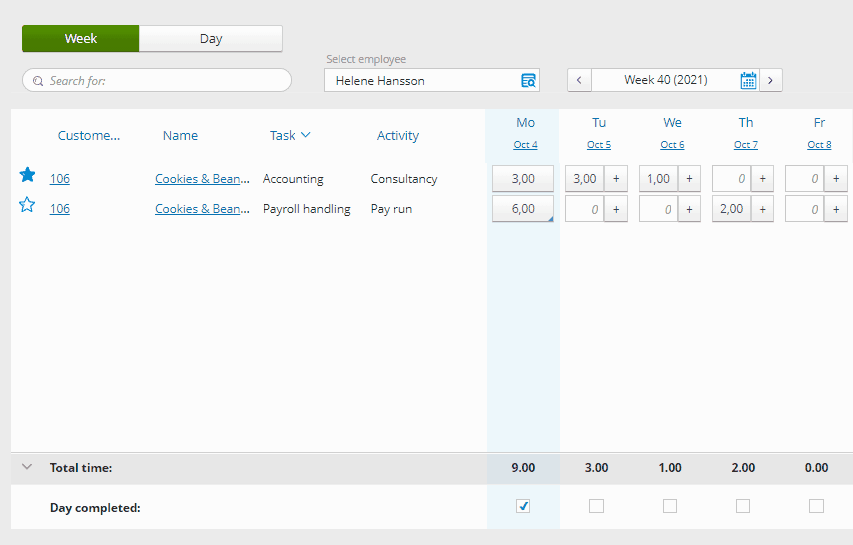Click Monday hours cell showing 6,00

click(522, 209)
